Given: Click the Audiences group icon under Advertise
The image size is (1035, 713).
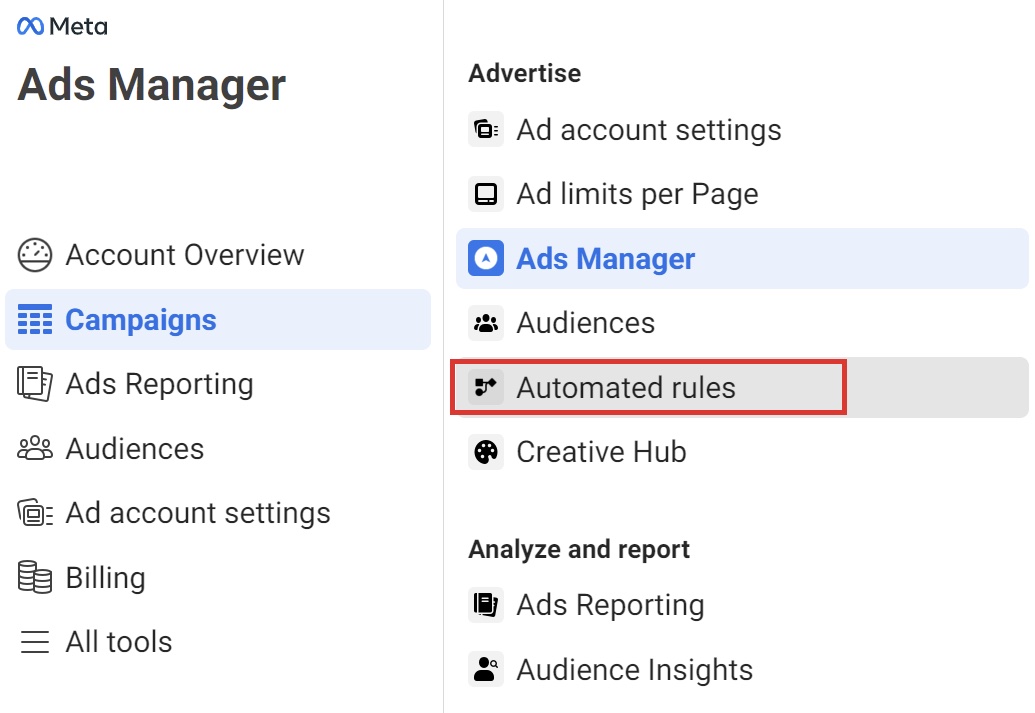Looking at the screenshot, I should click(x=486, y=323).
